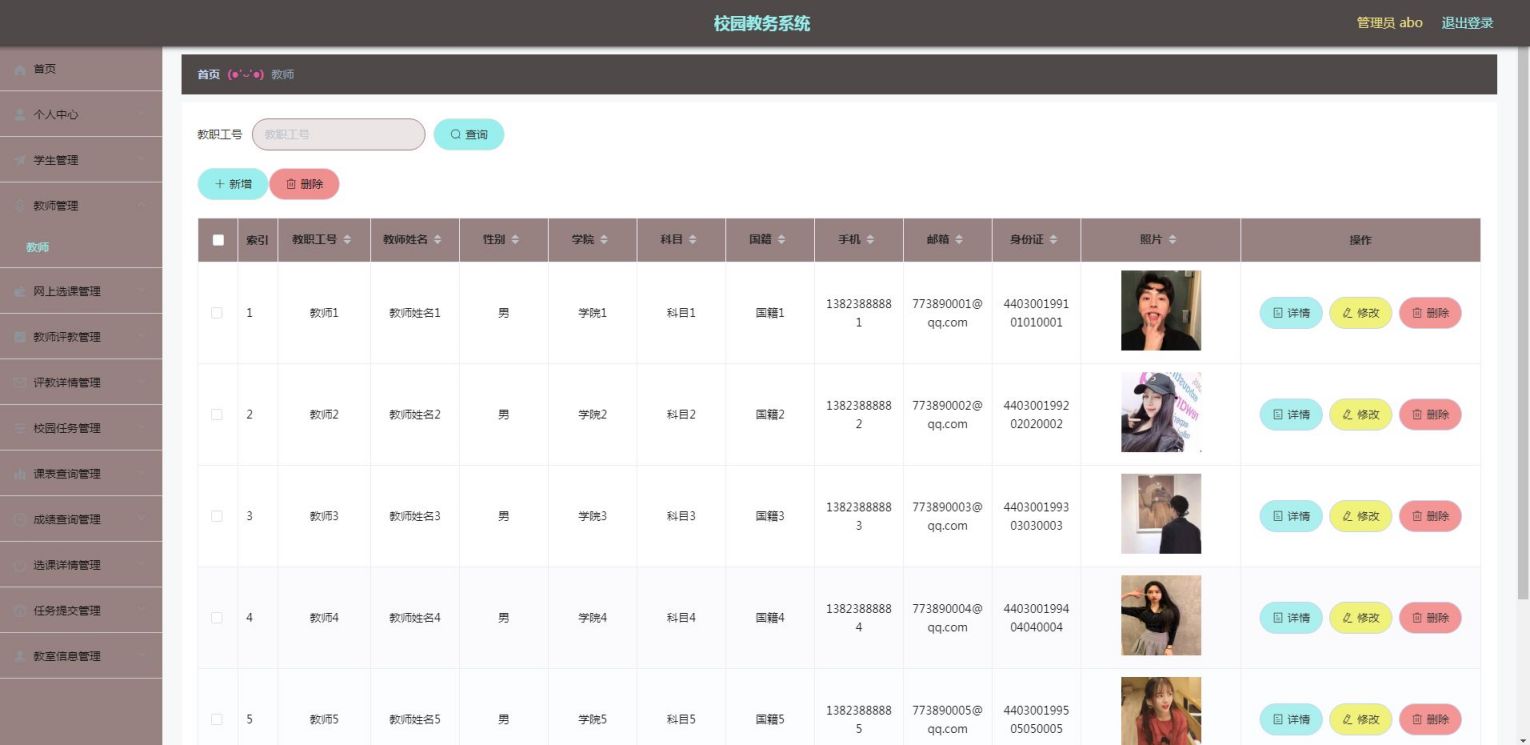This screenshot has height=745, width=1530.
Task: Sort table by 教师姓名 column arrows
Action: [437, 240]
